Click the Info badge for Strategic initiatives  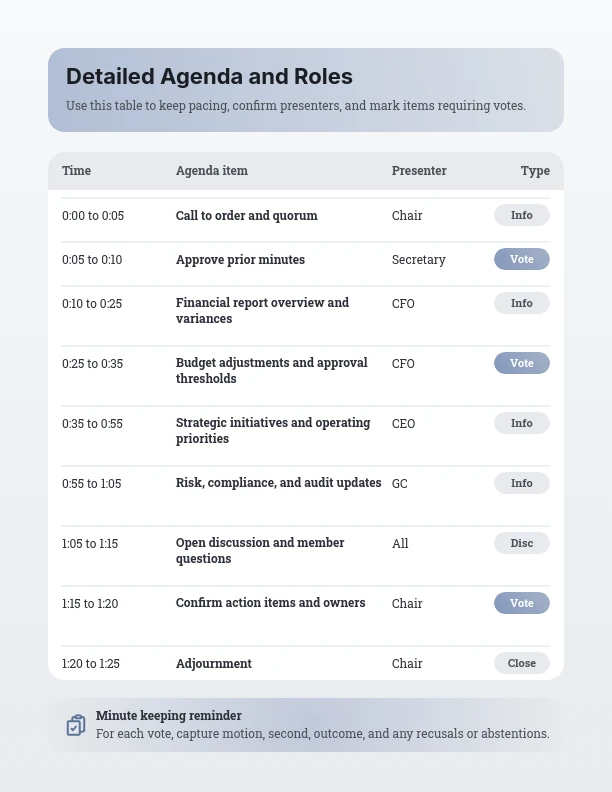tap(521, 423)
